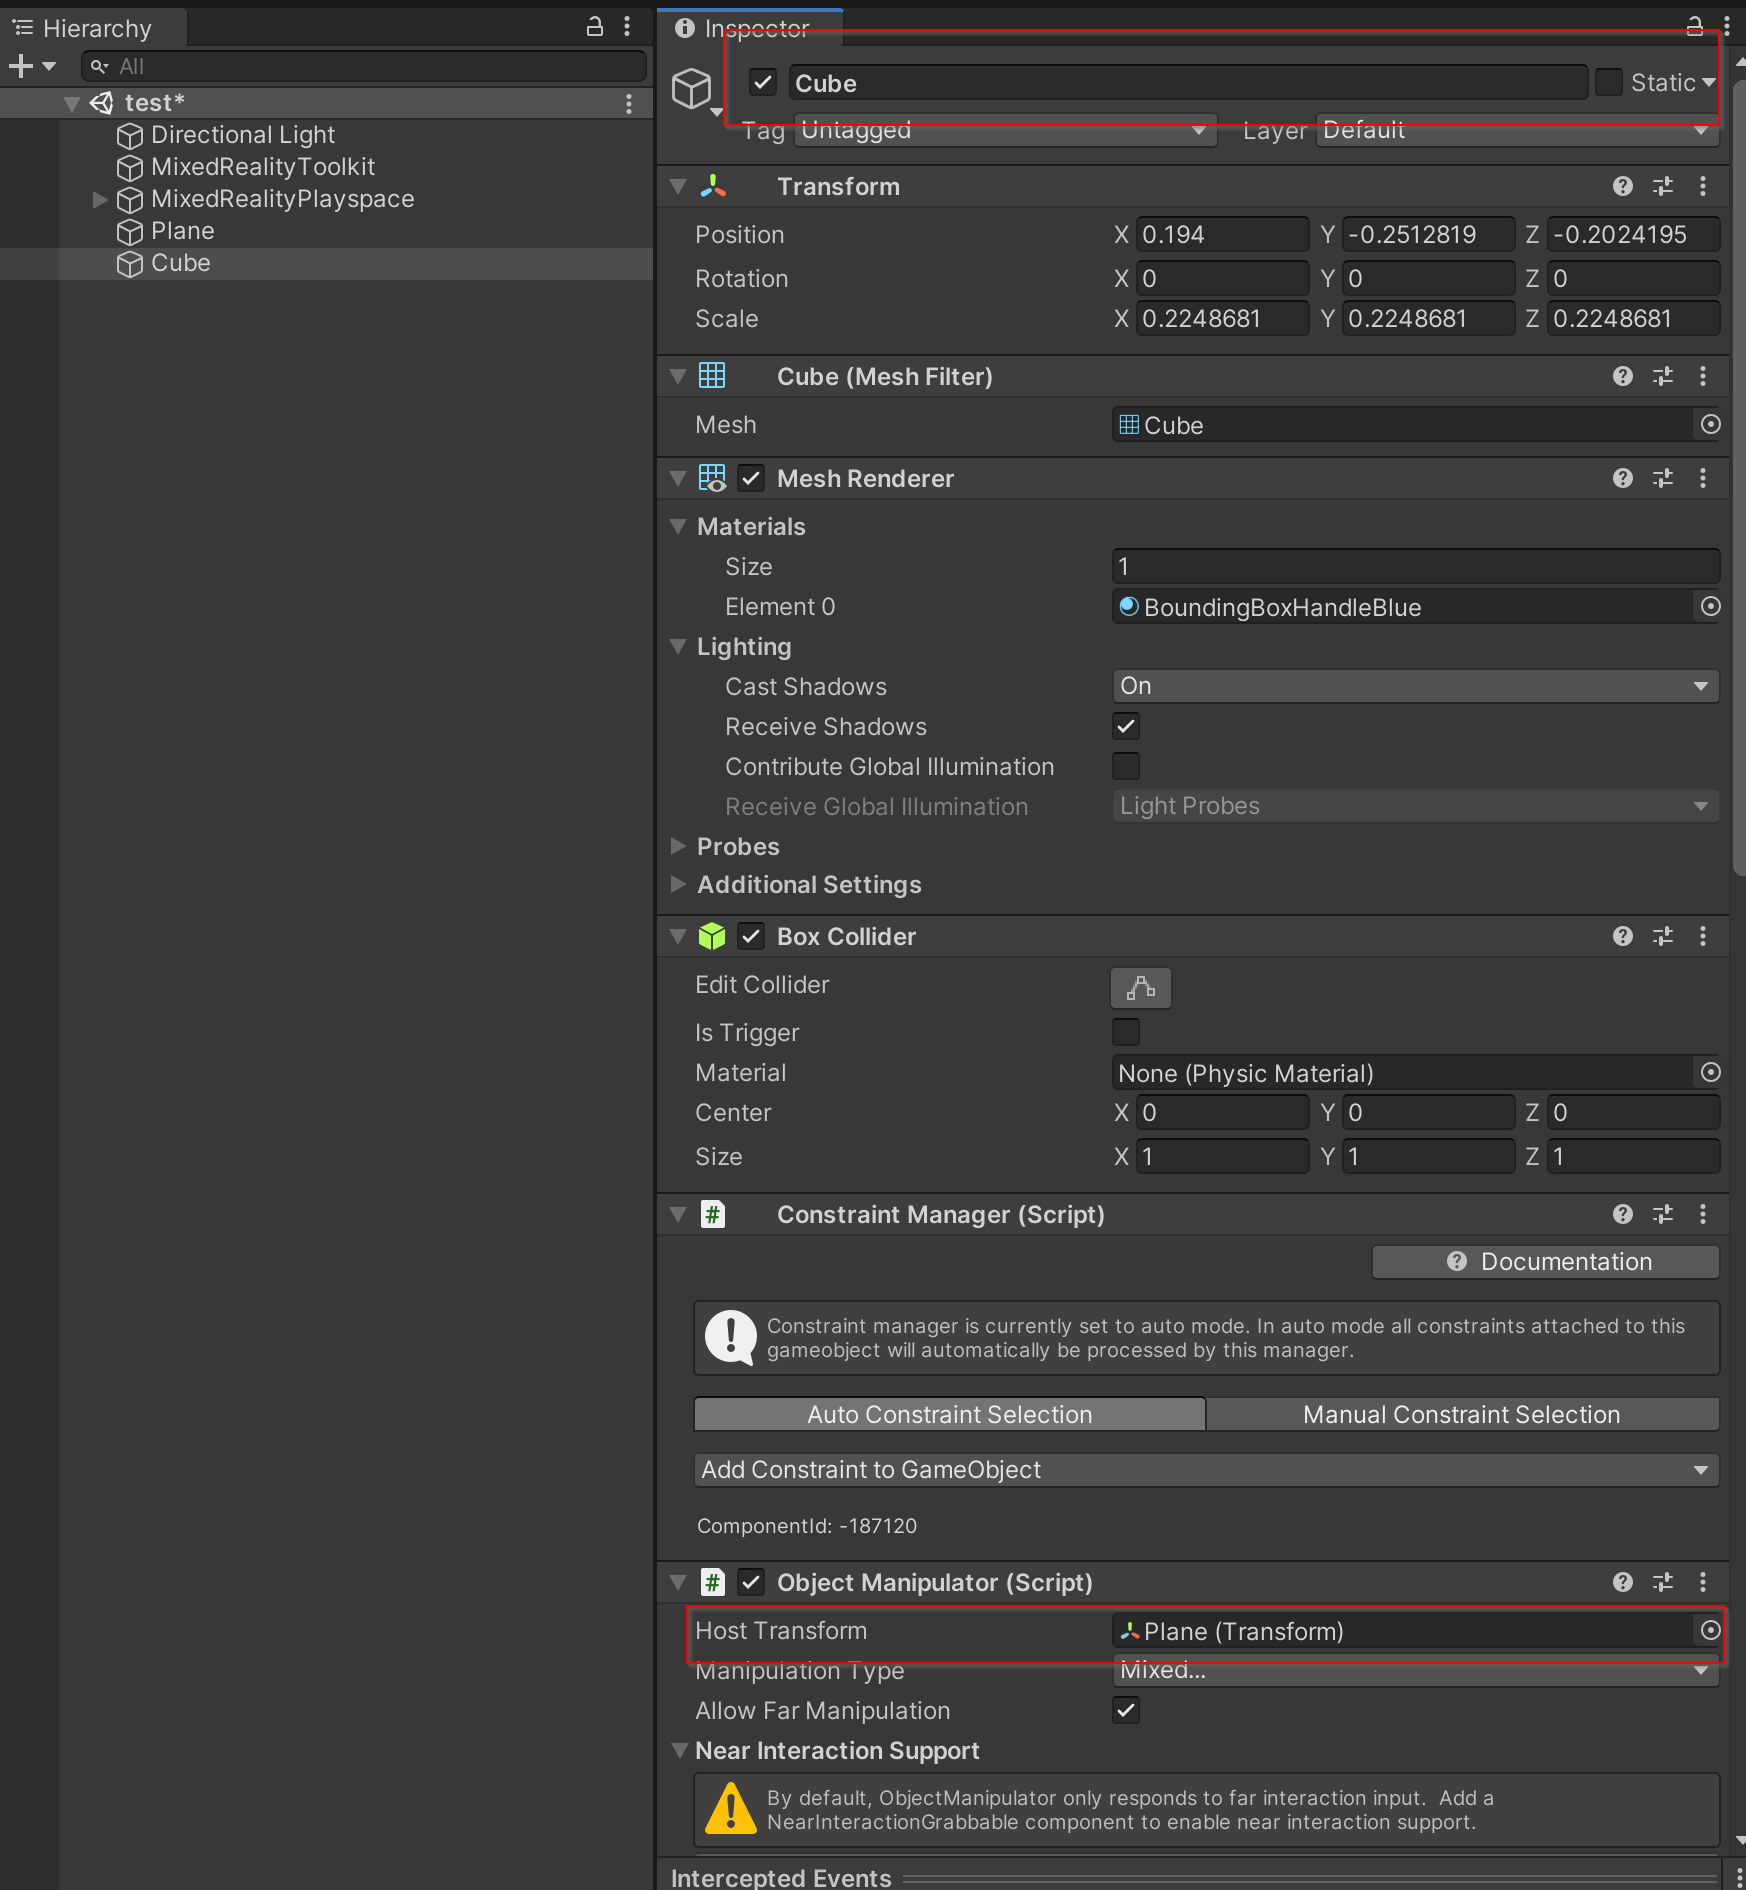Click the Transform component presets icon
This screenshot has width=1746, height=1890.
click(1663, 186)
